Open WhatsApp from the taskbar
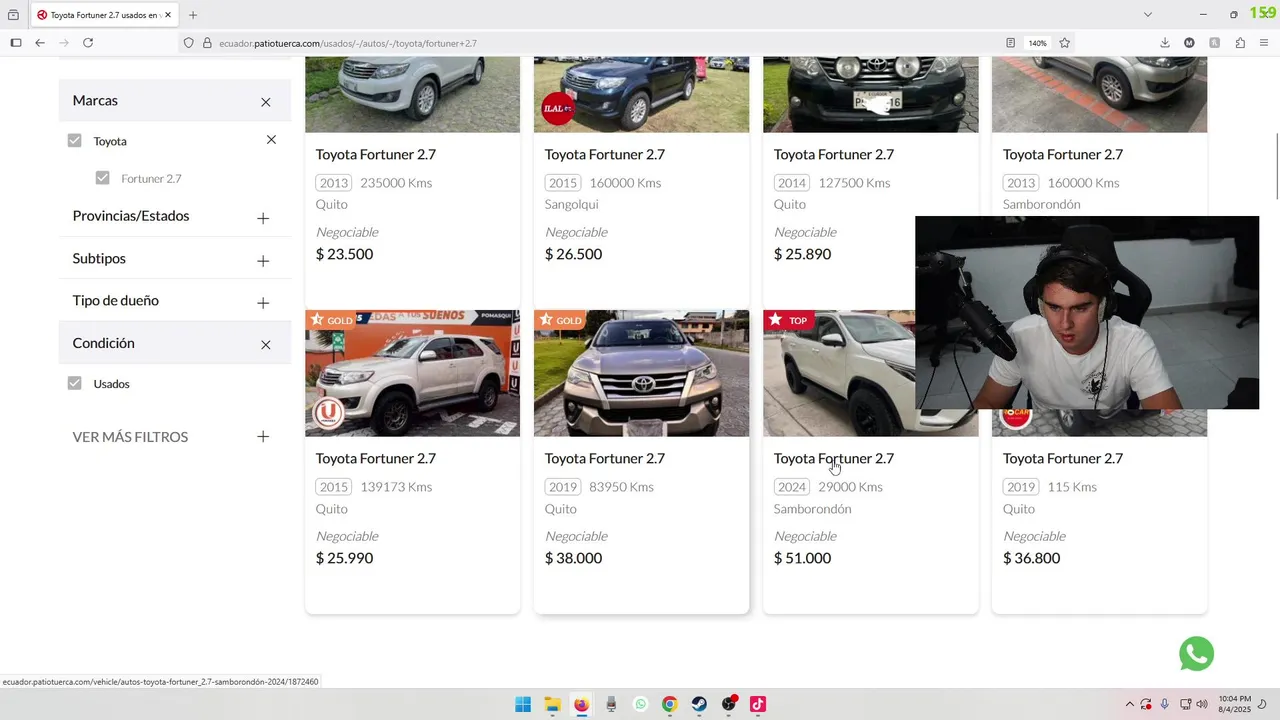Screen dimensions: 1280x720 pos(640,704)
